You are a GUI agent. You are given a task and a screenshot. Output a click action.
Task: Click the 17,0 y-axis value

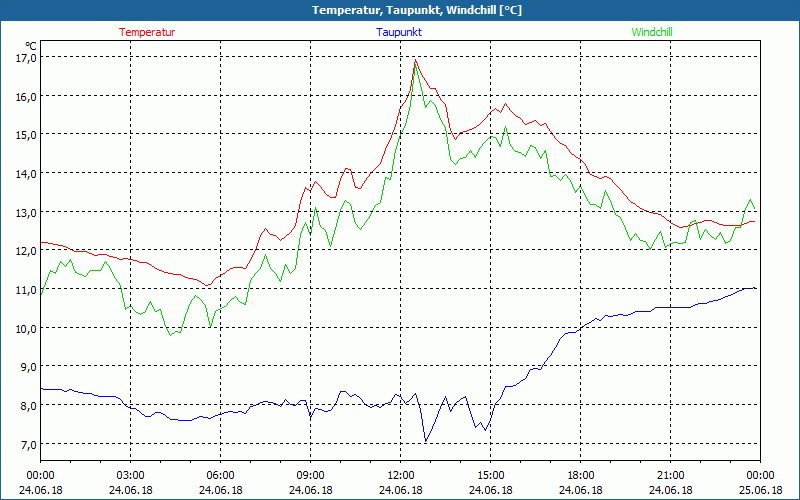pos(26,58)
